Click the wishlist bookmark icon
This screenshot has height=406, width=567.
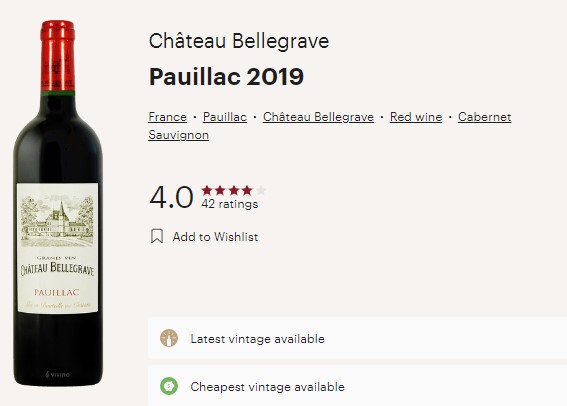click(157, 236)
